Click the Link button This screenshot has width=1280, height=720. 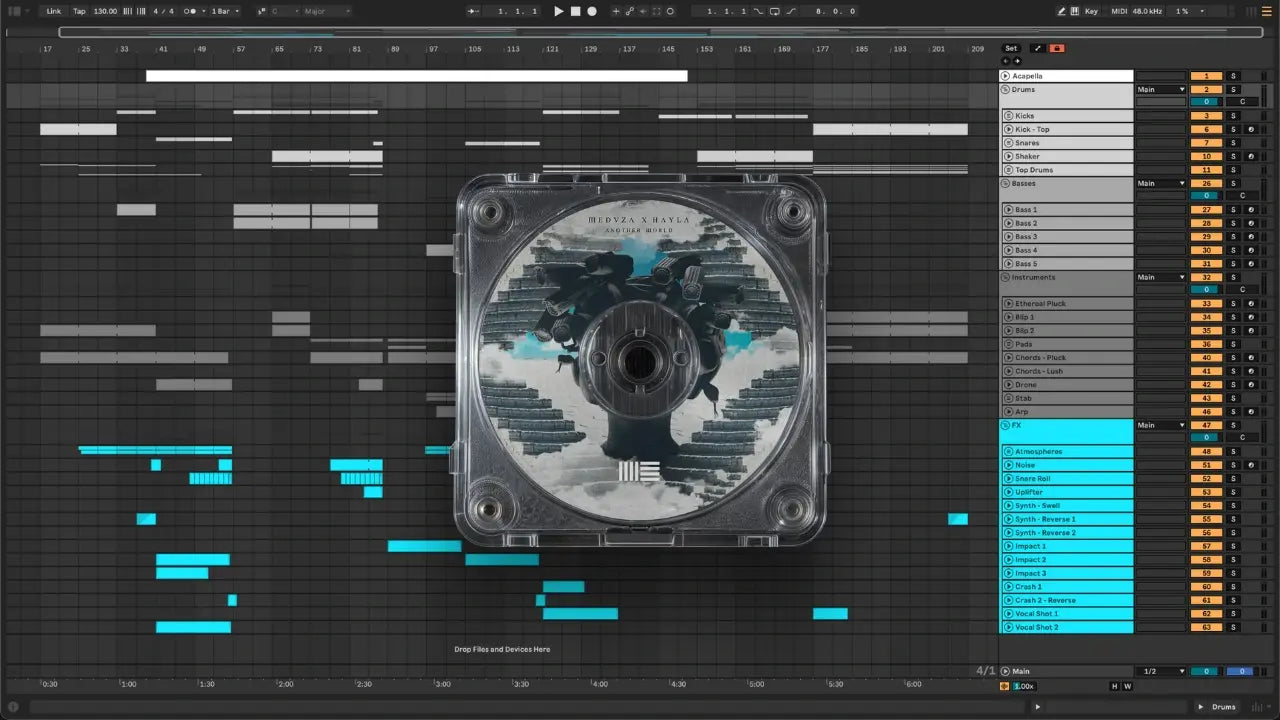(x=53, y=11)
